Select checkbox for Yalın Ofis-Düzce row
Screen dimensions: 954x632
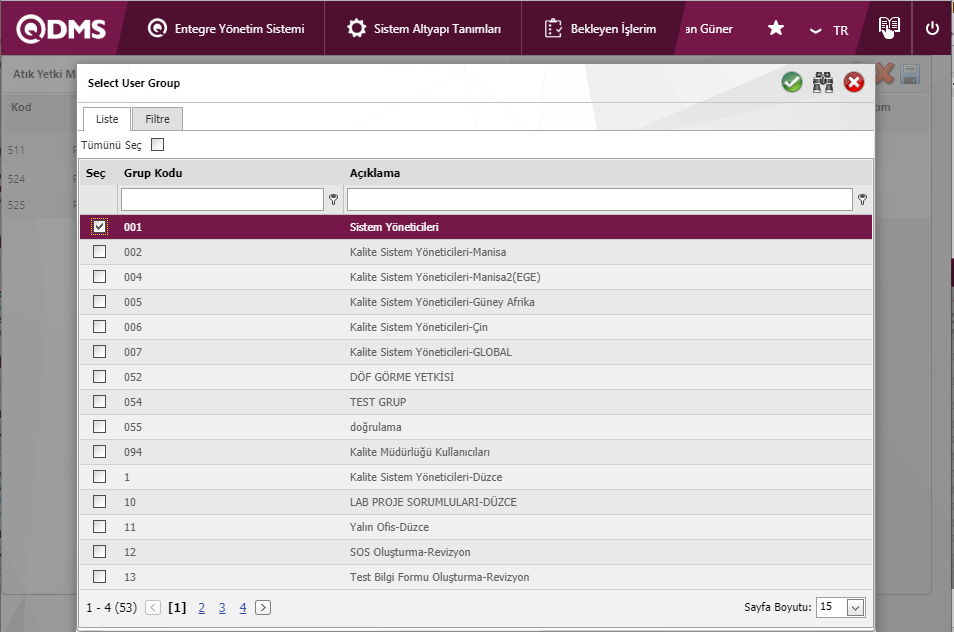tap(99, 527)
